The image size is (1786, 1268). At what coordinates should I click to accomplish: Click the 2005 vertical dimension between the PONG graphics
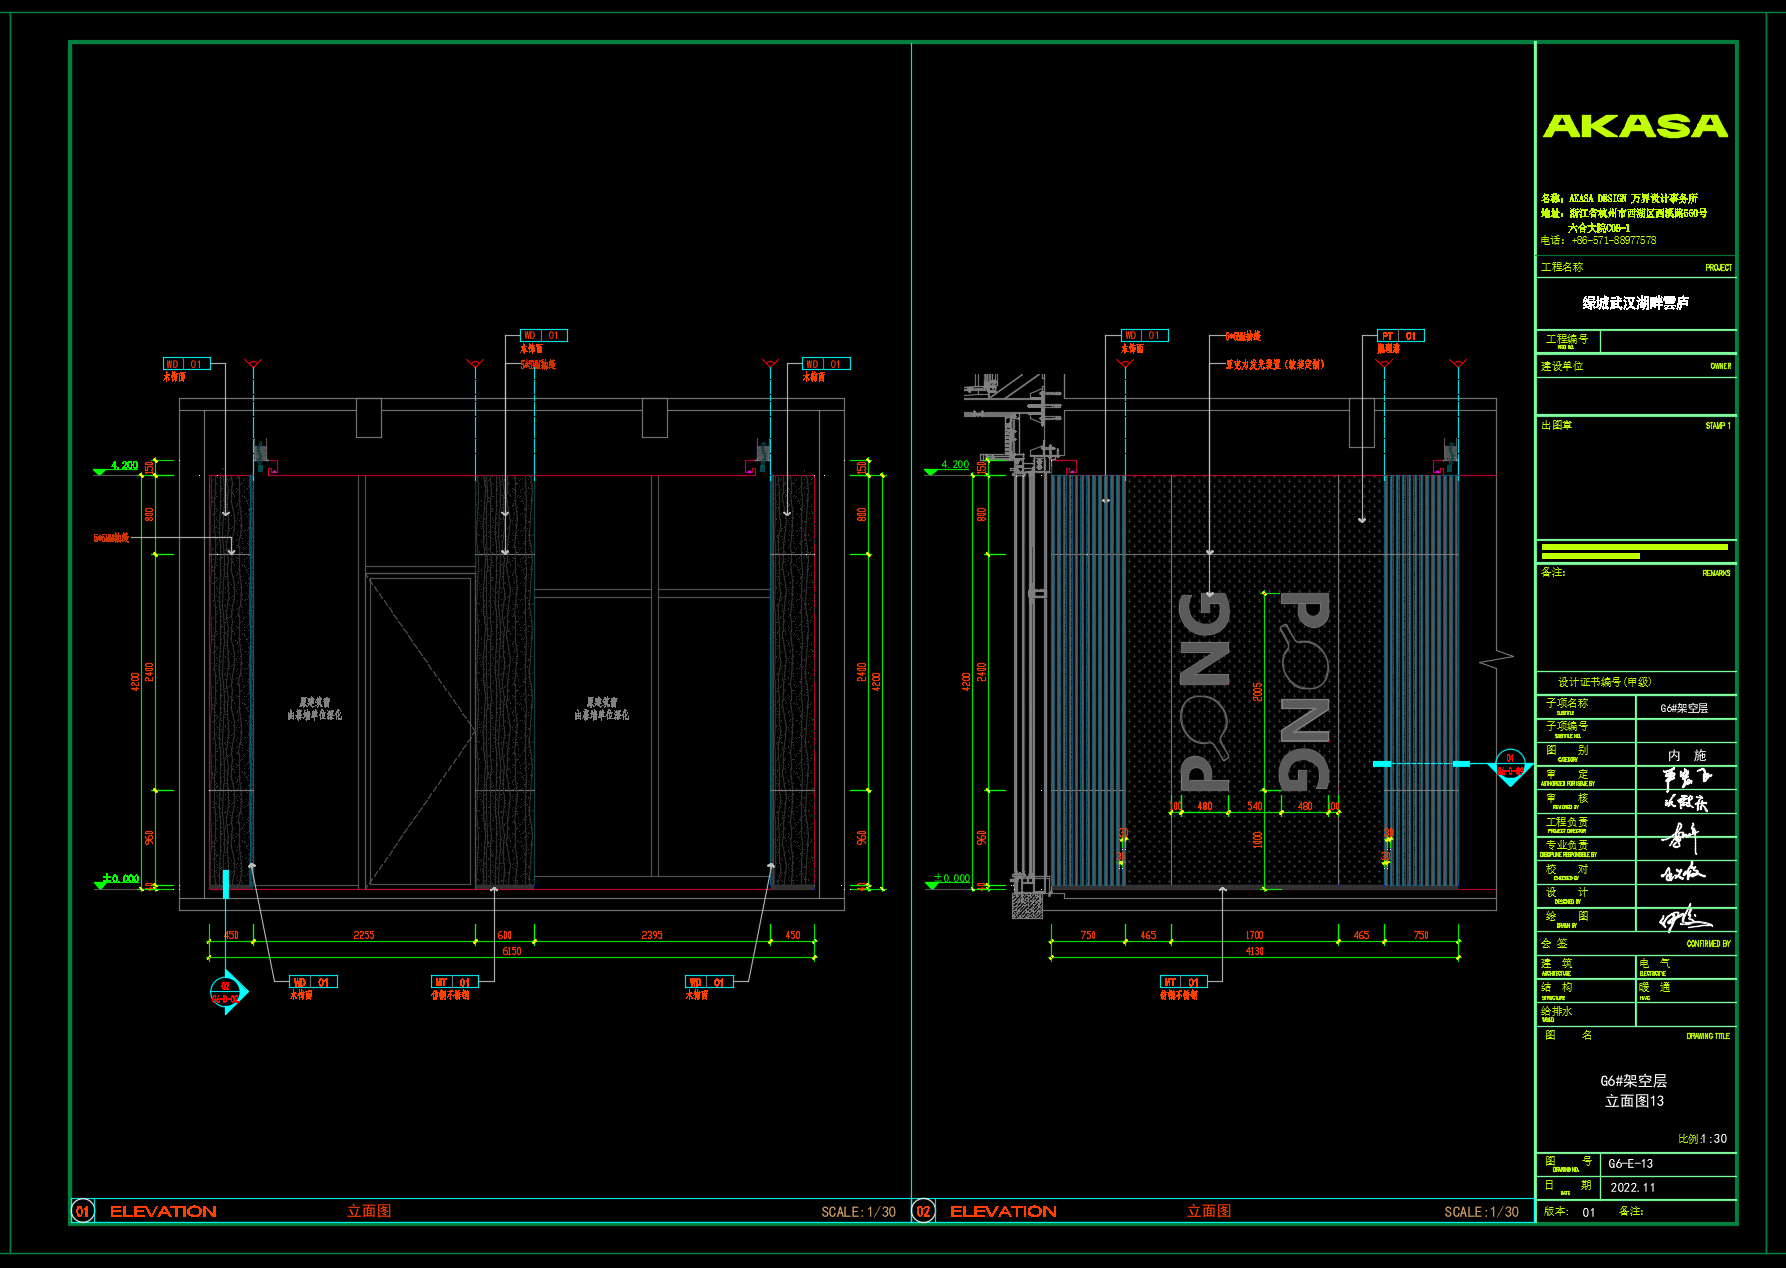tap(1258, 691)
